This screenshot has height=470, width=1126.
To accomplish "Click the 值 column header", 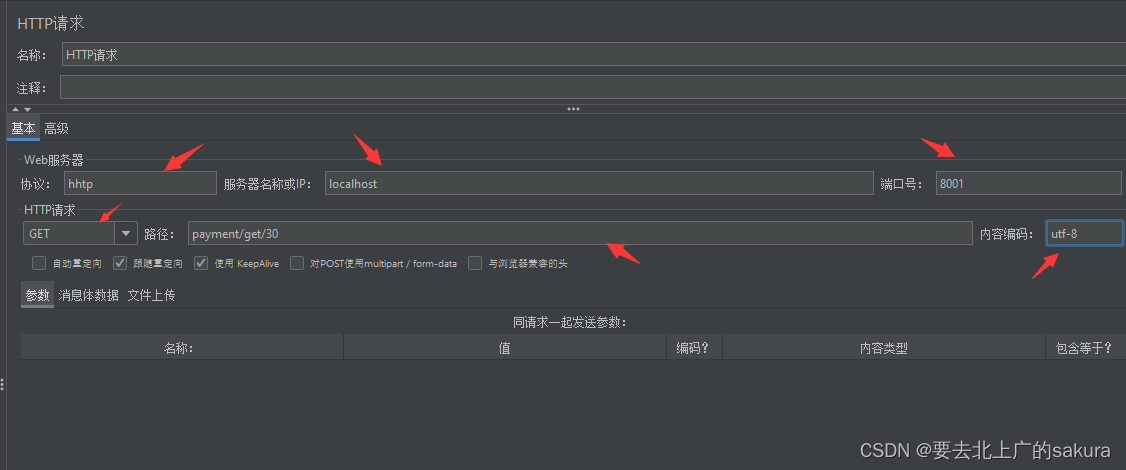I will click(x=505, y=348).
